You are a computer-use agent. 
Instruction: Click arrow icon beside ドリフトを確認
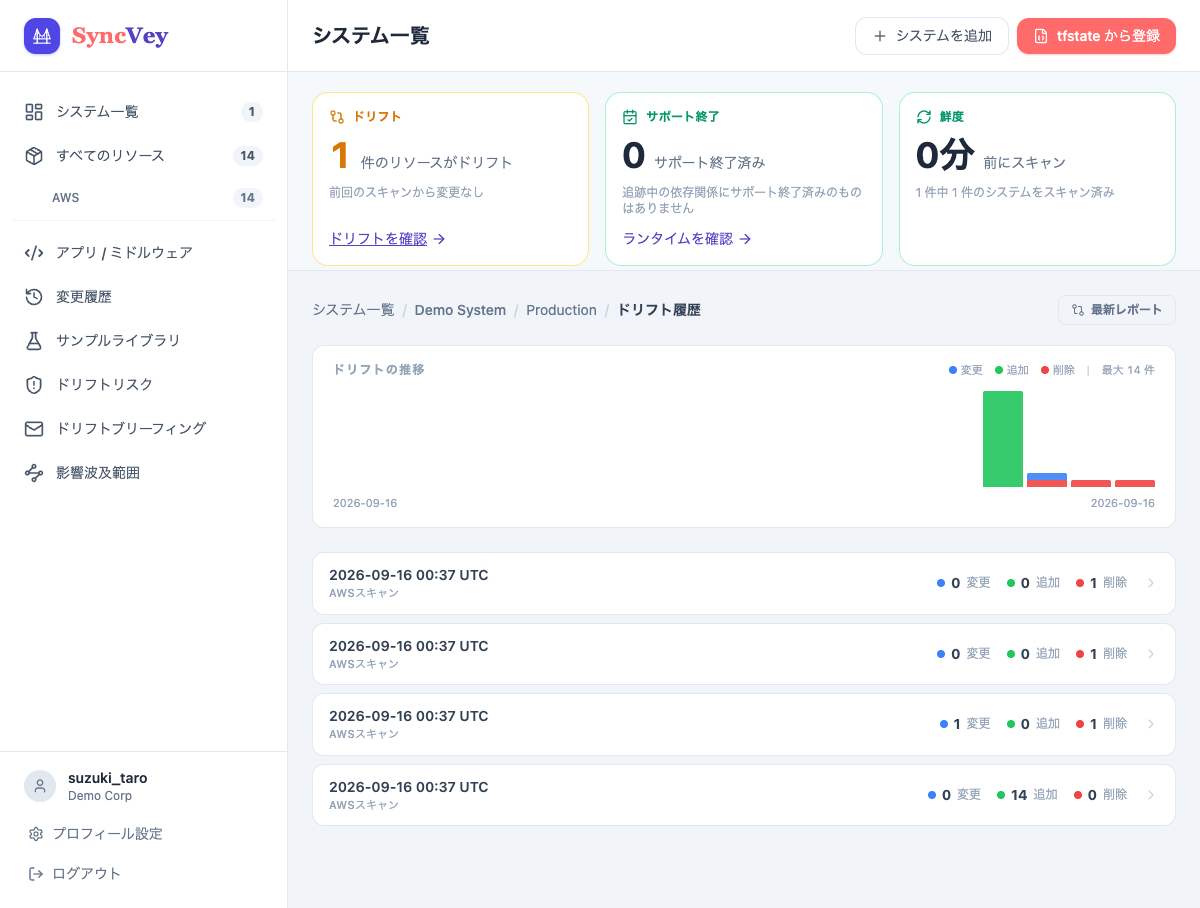[439, 239]
